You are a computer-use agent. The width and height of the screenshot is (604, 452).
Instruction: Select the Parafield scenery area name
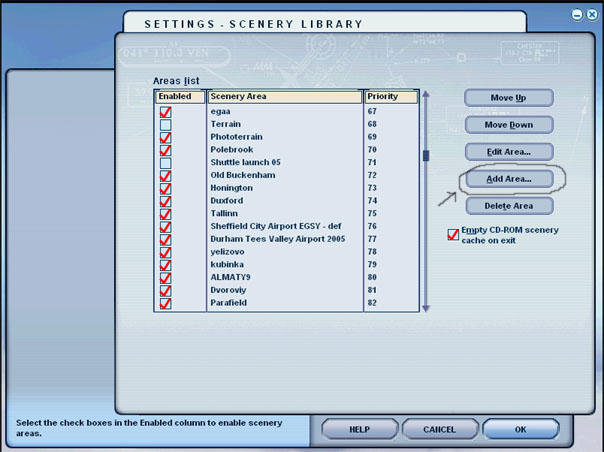[x=228, y=302]
